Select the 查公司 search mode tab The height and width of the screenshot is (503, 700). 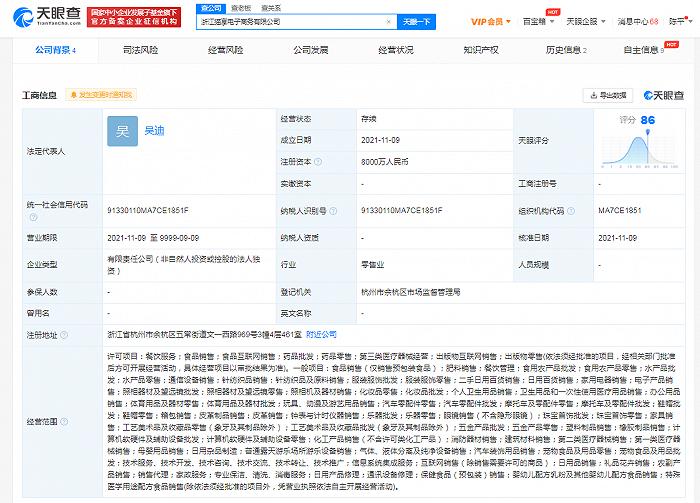pyautogui.click(x=211, y=8)
